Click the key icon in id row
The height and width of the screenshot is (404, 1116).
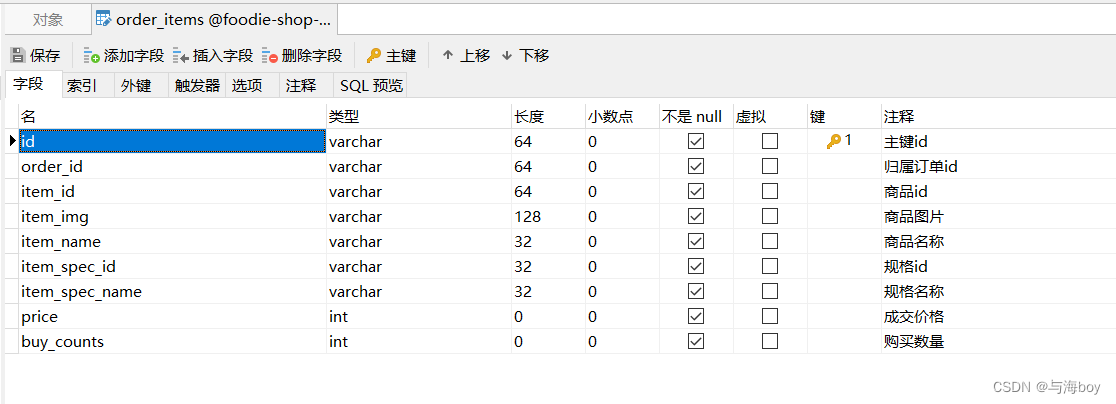tap(833, 142)
